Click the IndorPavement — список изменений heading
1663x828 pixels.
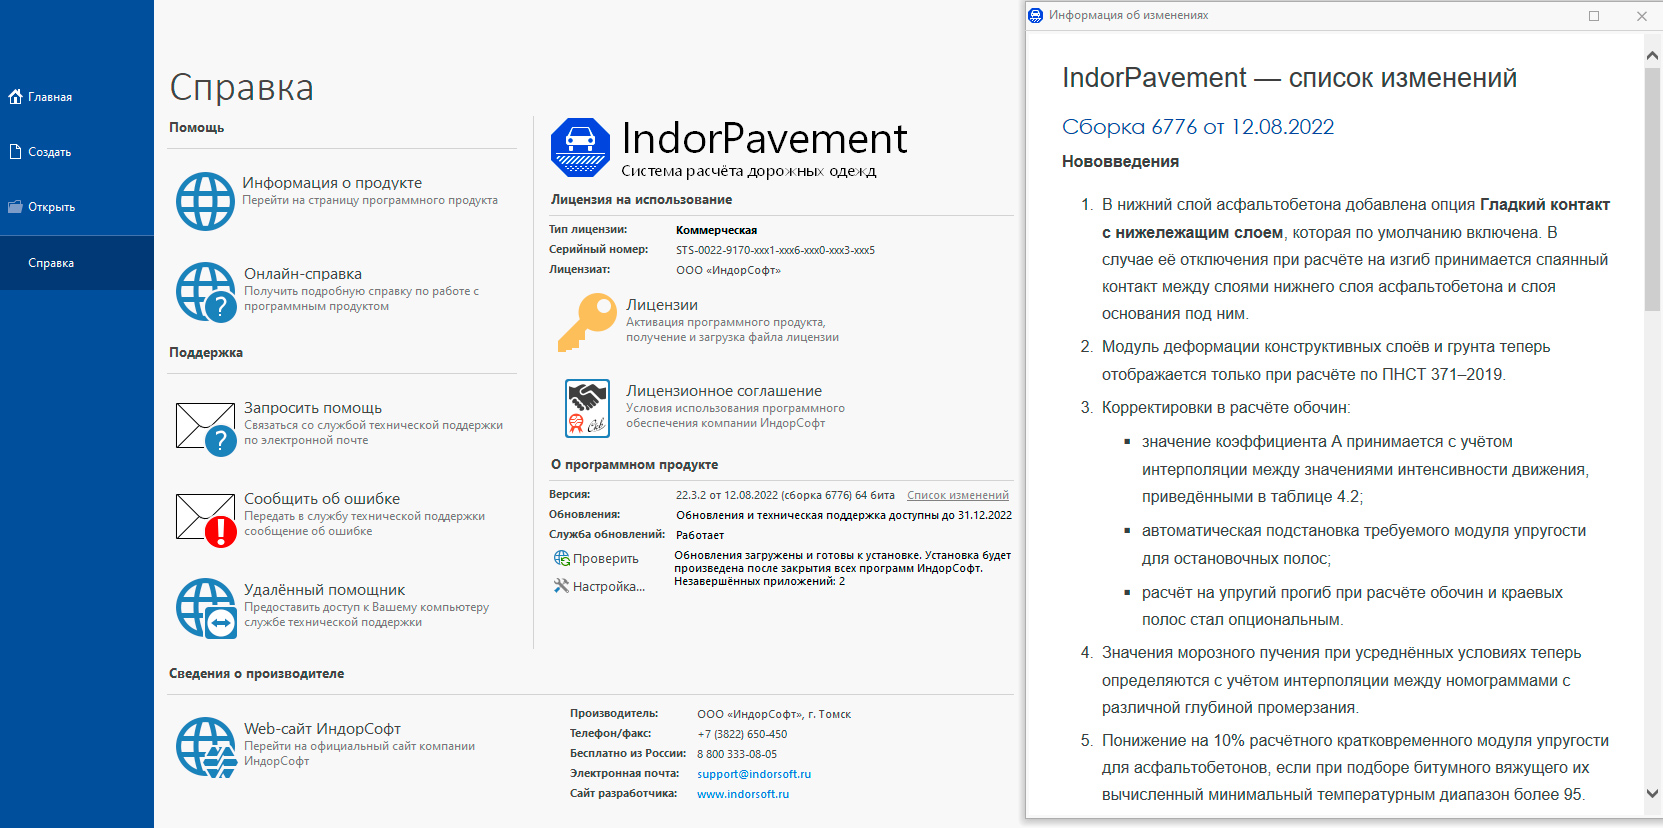(1289, 78)
